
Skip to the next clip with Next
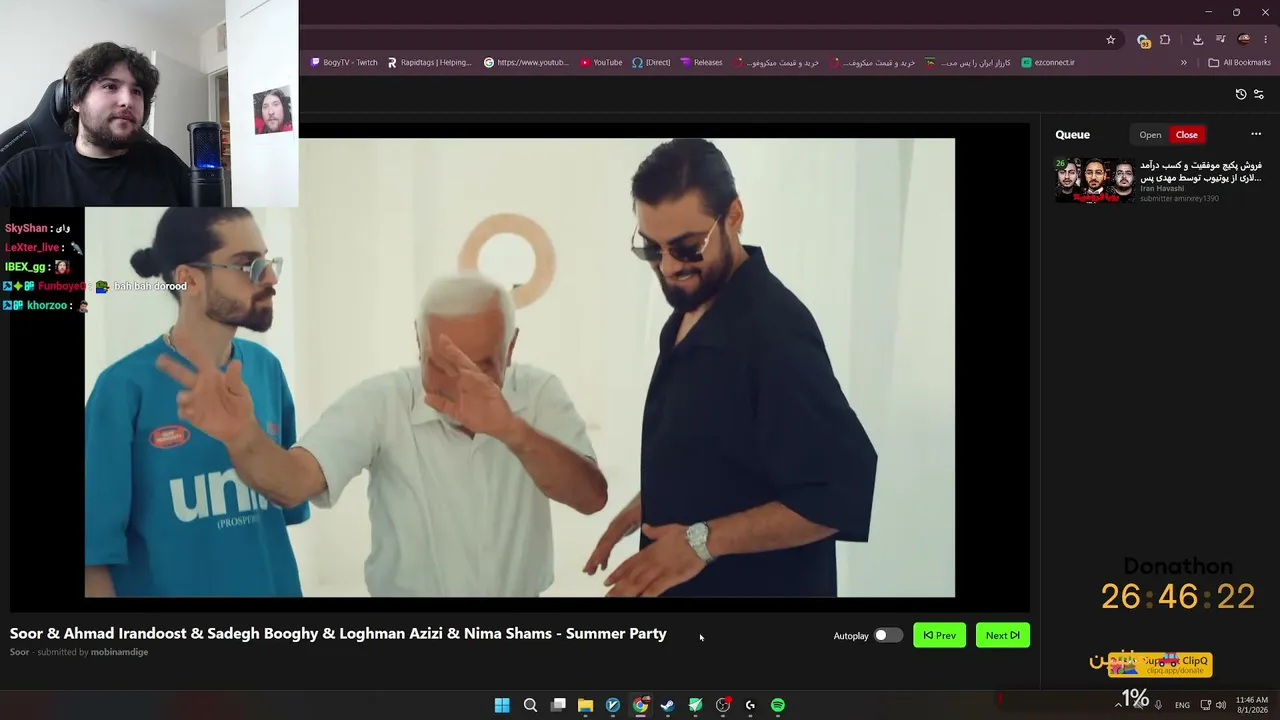(x=1003, y=635)
